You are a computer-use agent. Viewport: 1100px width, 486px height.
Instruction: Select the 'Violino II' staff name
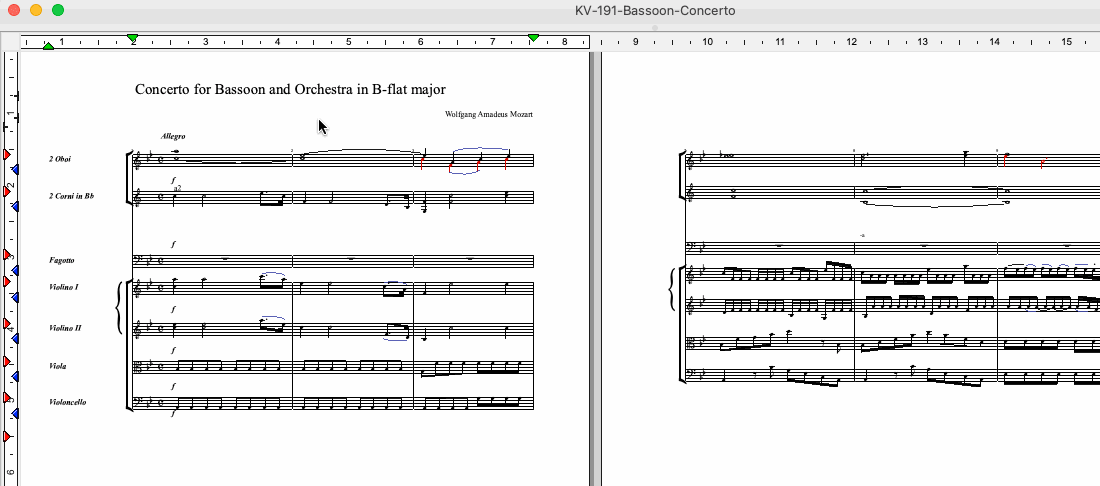[65, 328]
